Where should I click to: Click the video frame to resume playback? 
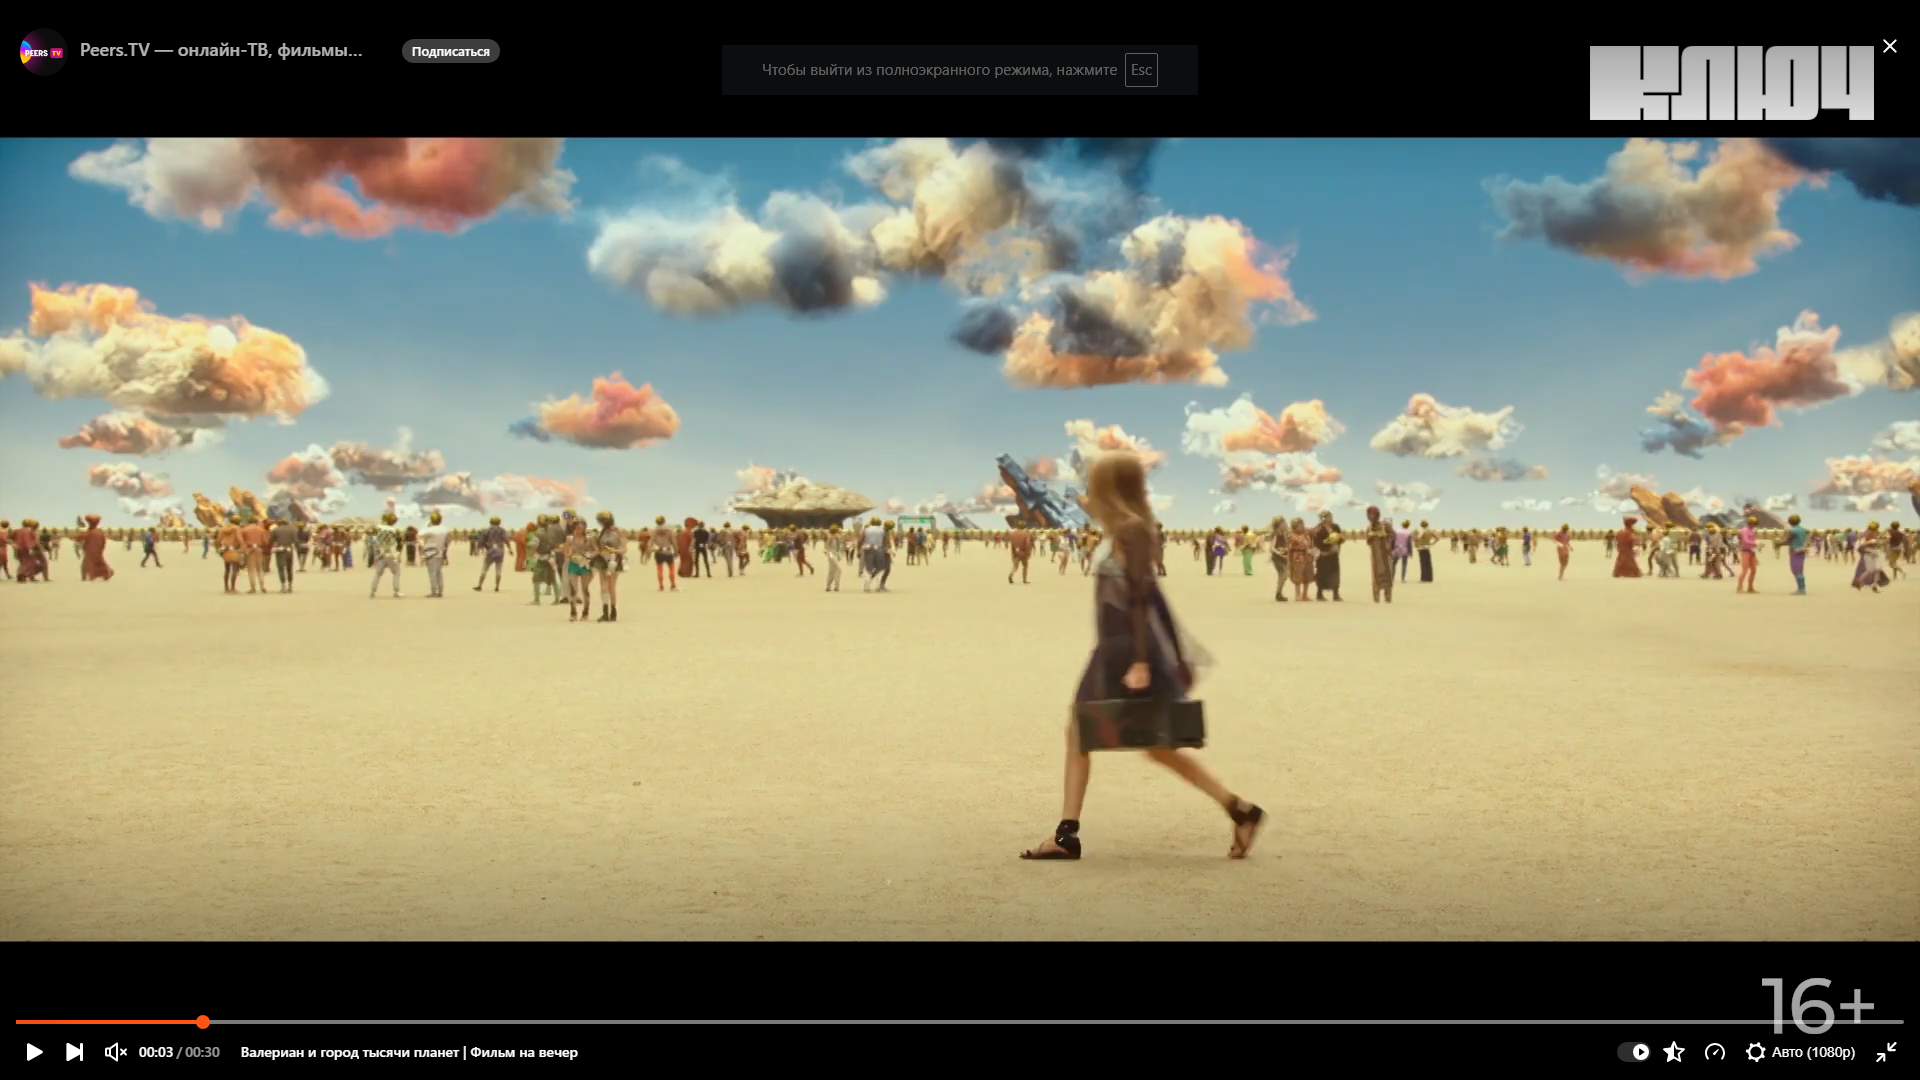coord(960,539)
